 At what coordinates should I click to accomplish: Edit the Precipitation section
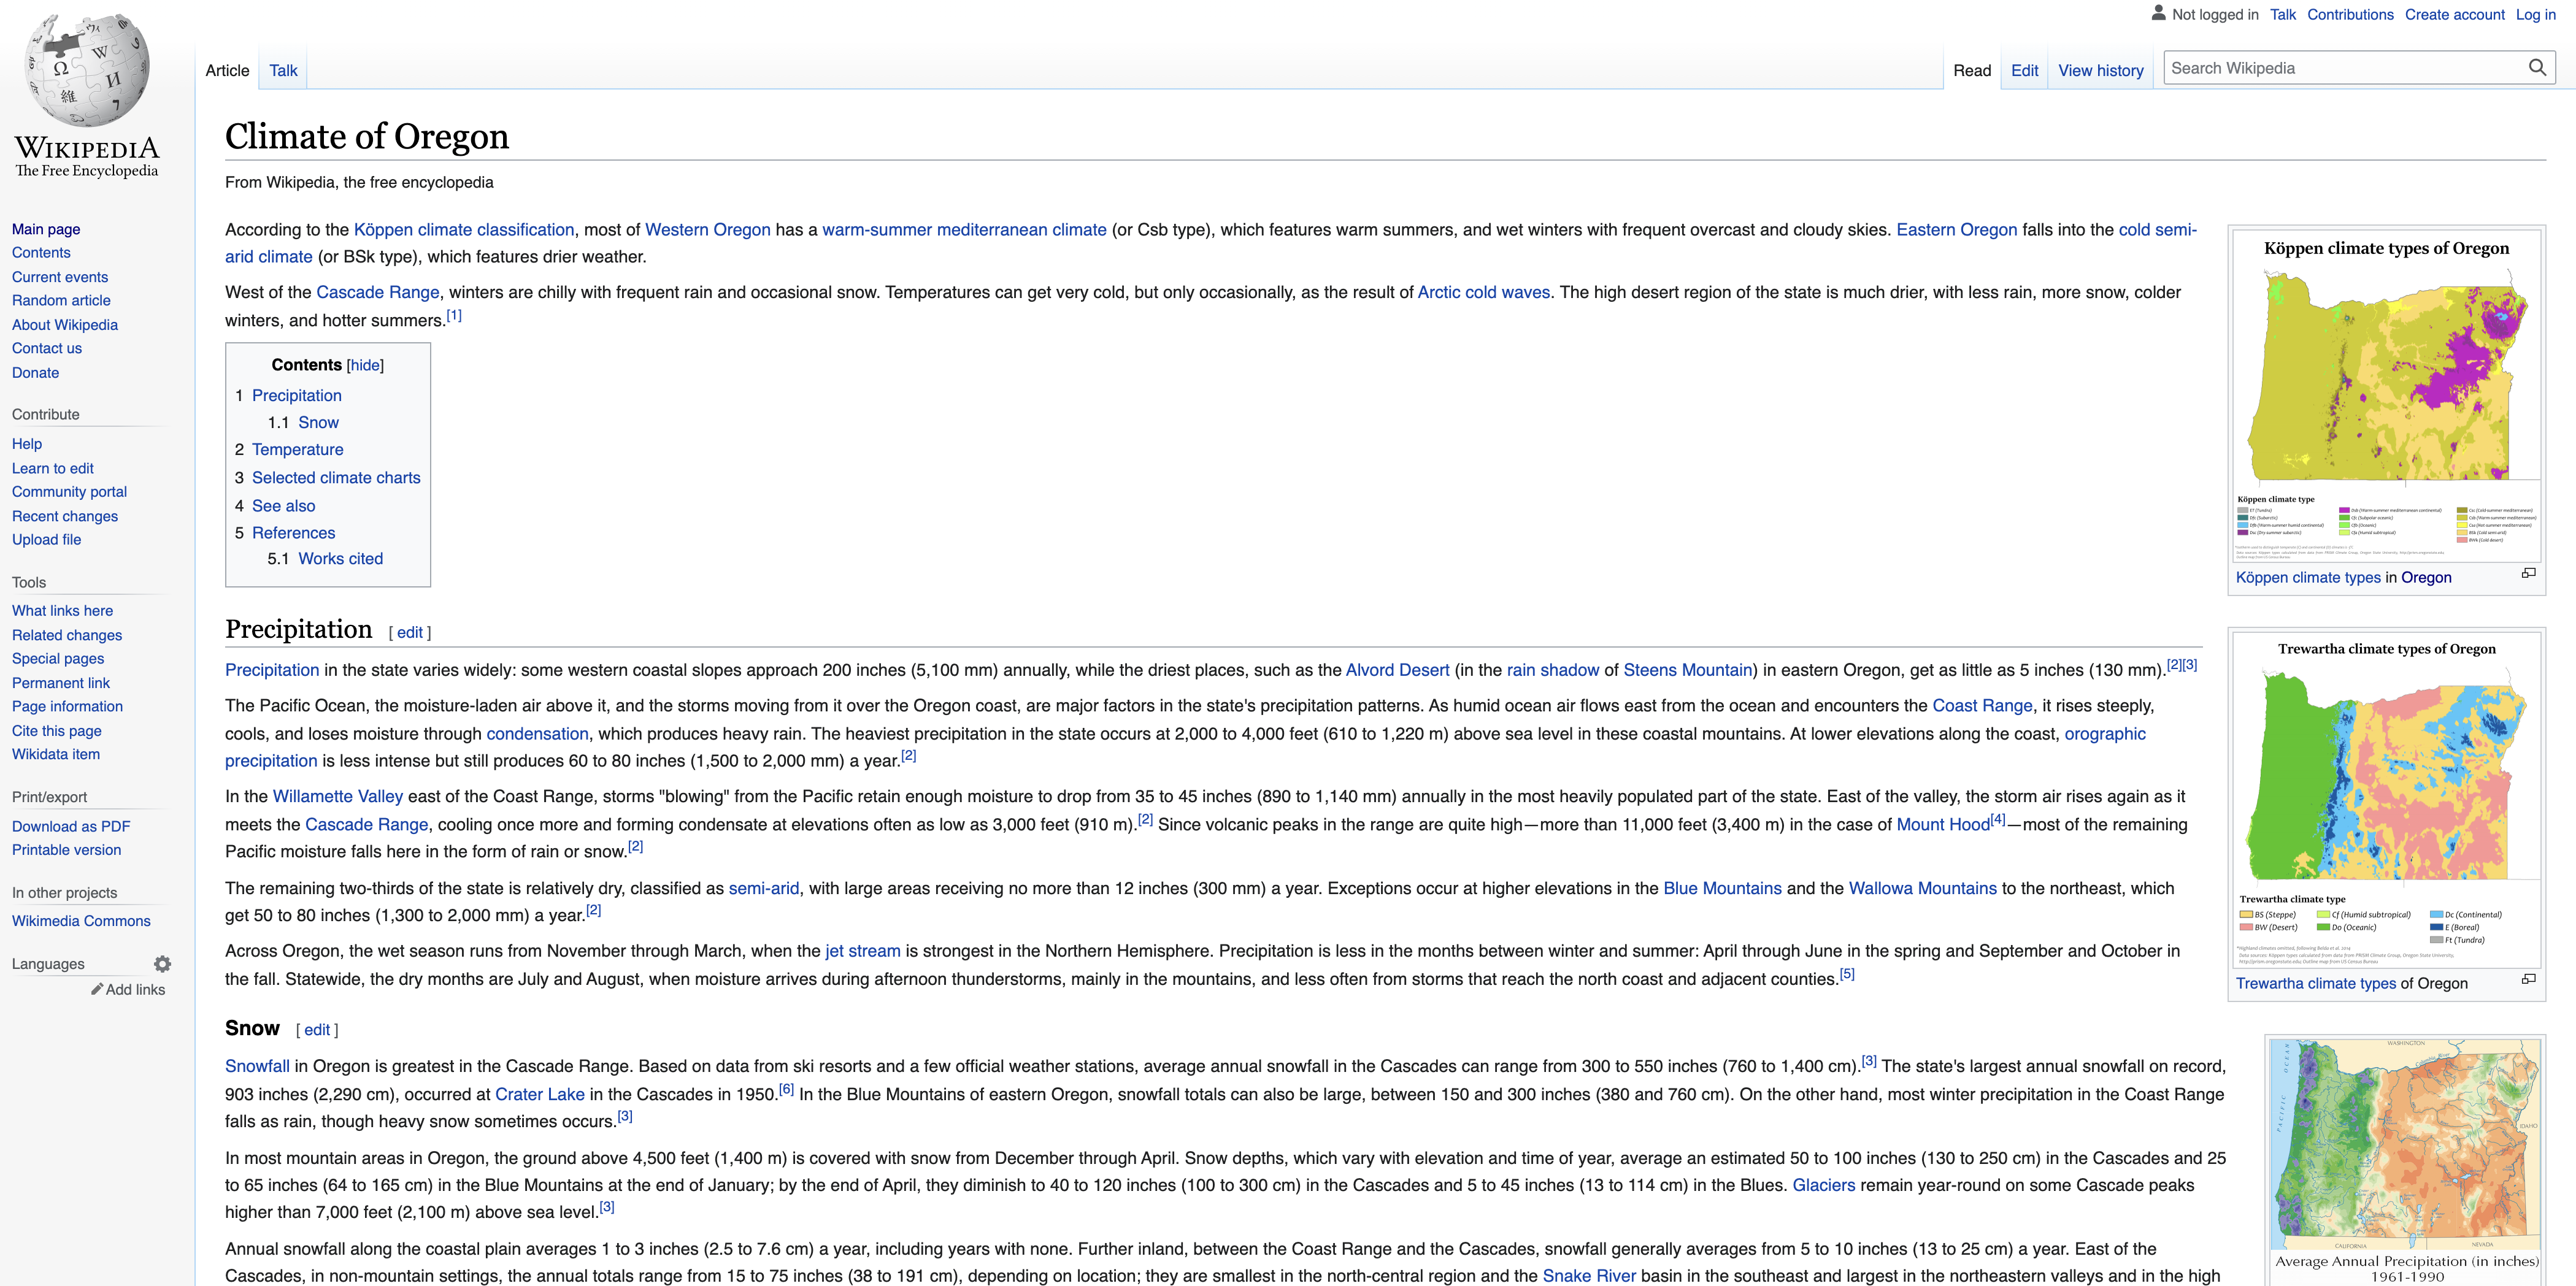click(x=410, y=632)
